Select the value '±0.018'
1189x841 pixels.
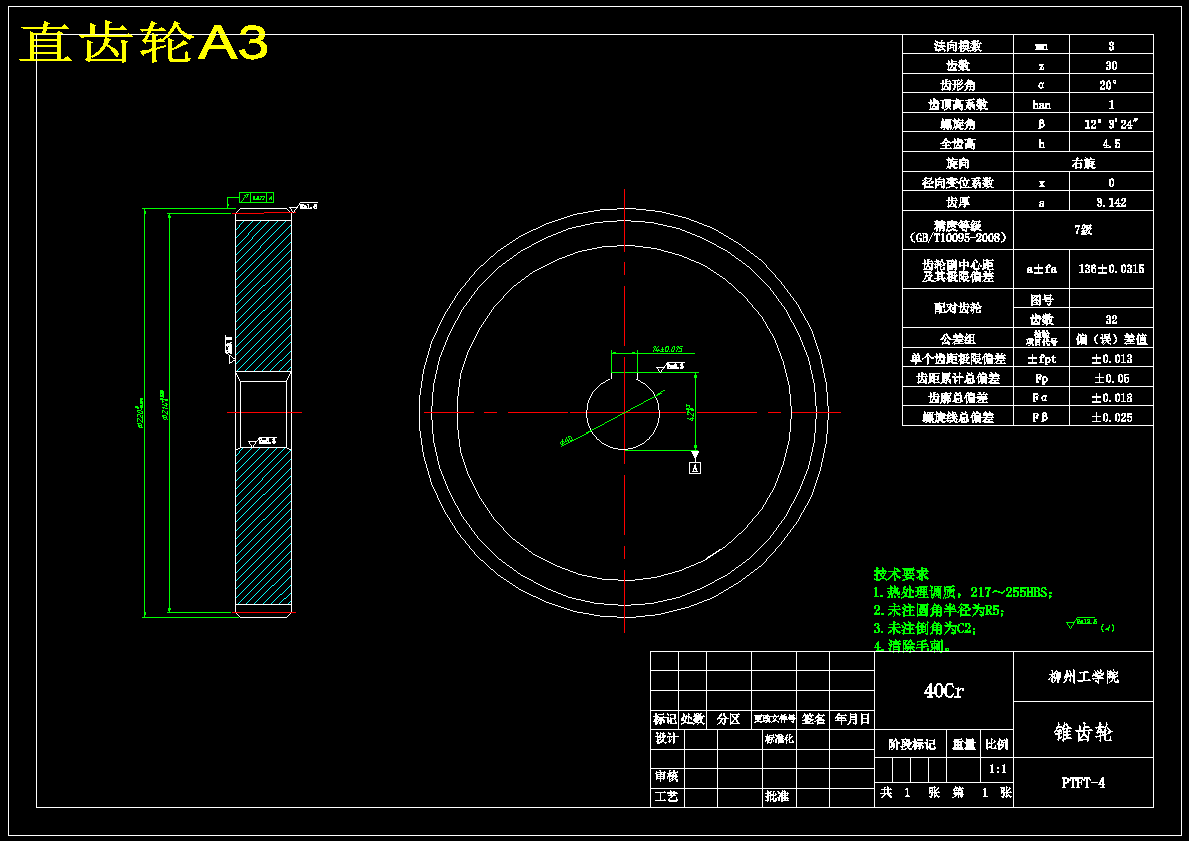[x=1111, y=397]
